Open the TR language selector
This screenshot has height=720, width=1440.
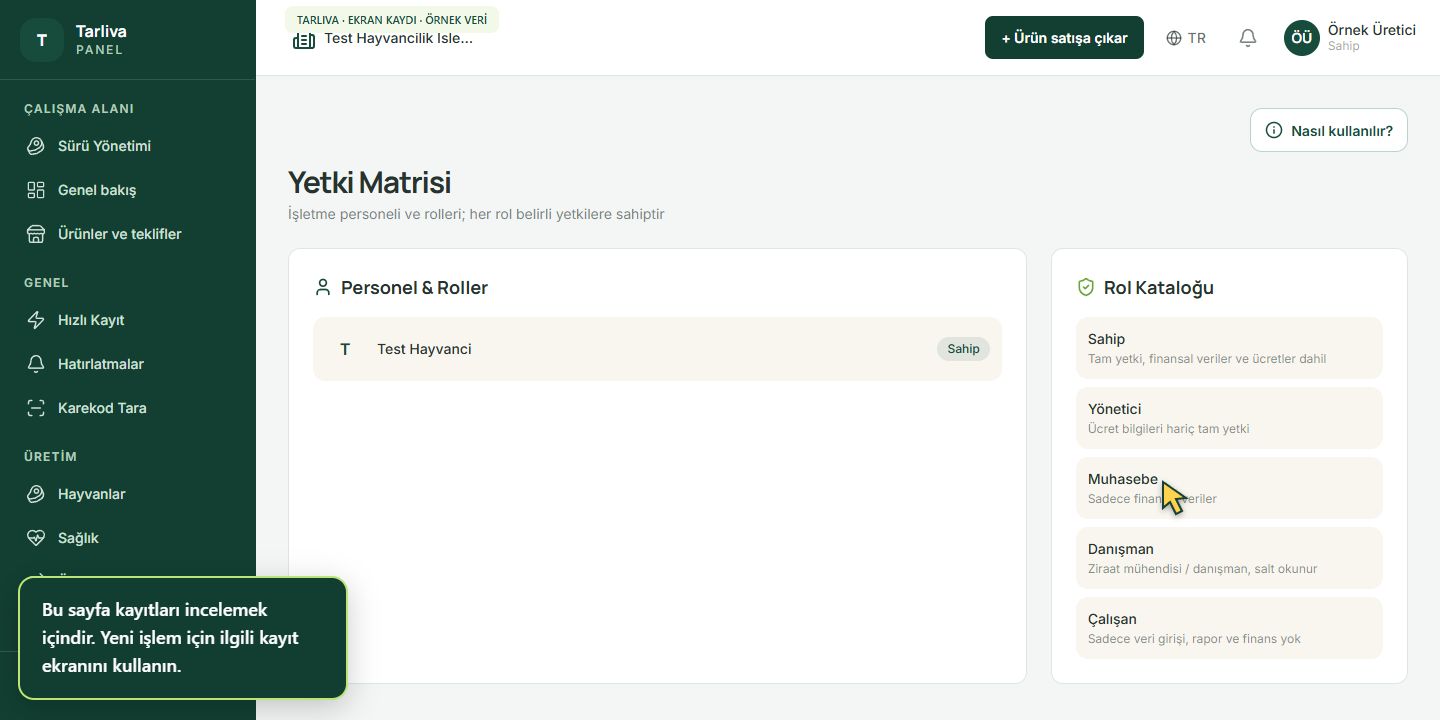click(x=1186, y=38)
